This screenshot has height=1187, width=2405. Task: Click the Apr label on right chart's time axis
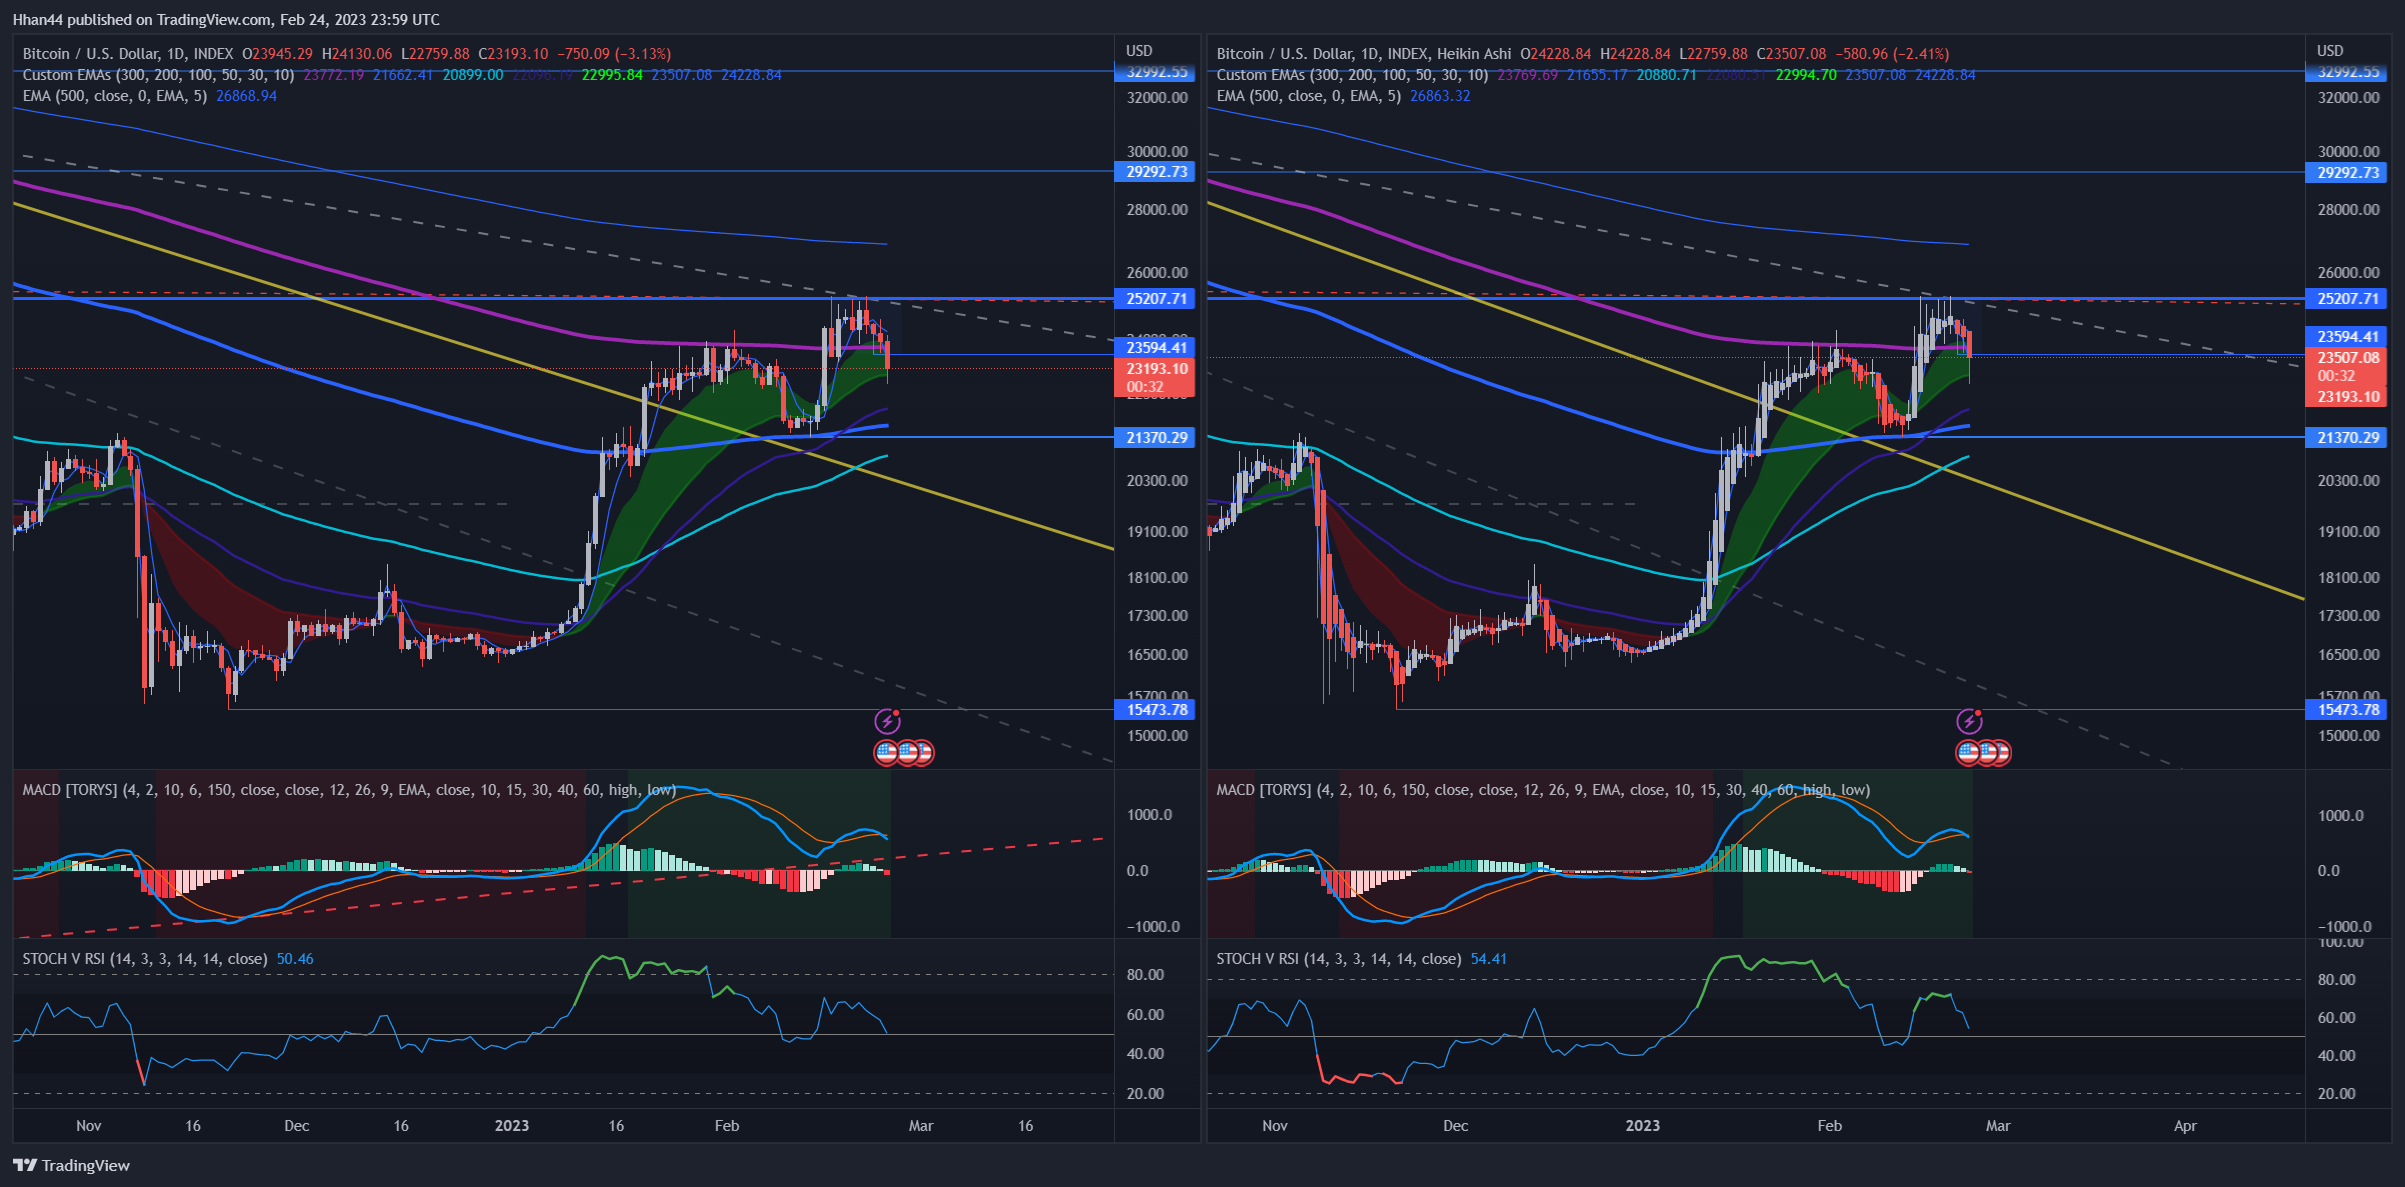pyautogui.click(x=2186, y=1126)
